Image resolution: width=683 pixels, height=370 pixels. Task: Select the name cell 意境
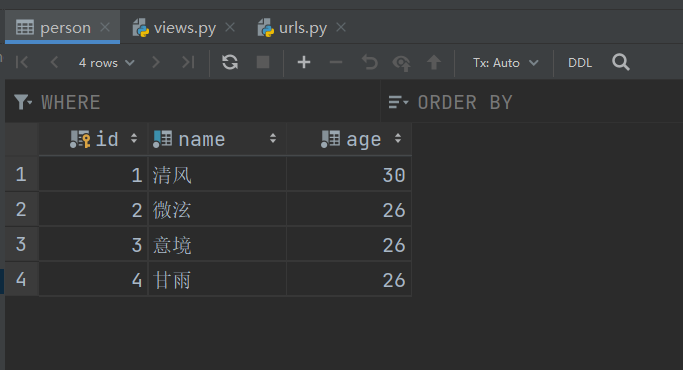(x=217, y=244)
